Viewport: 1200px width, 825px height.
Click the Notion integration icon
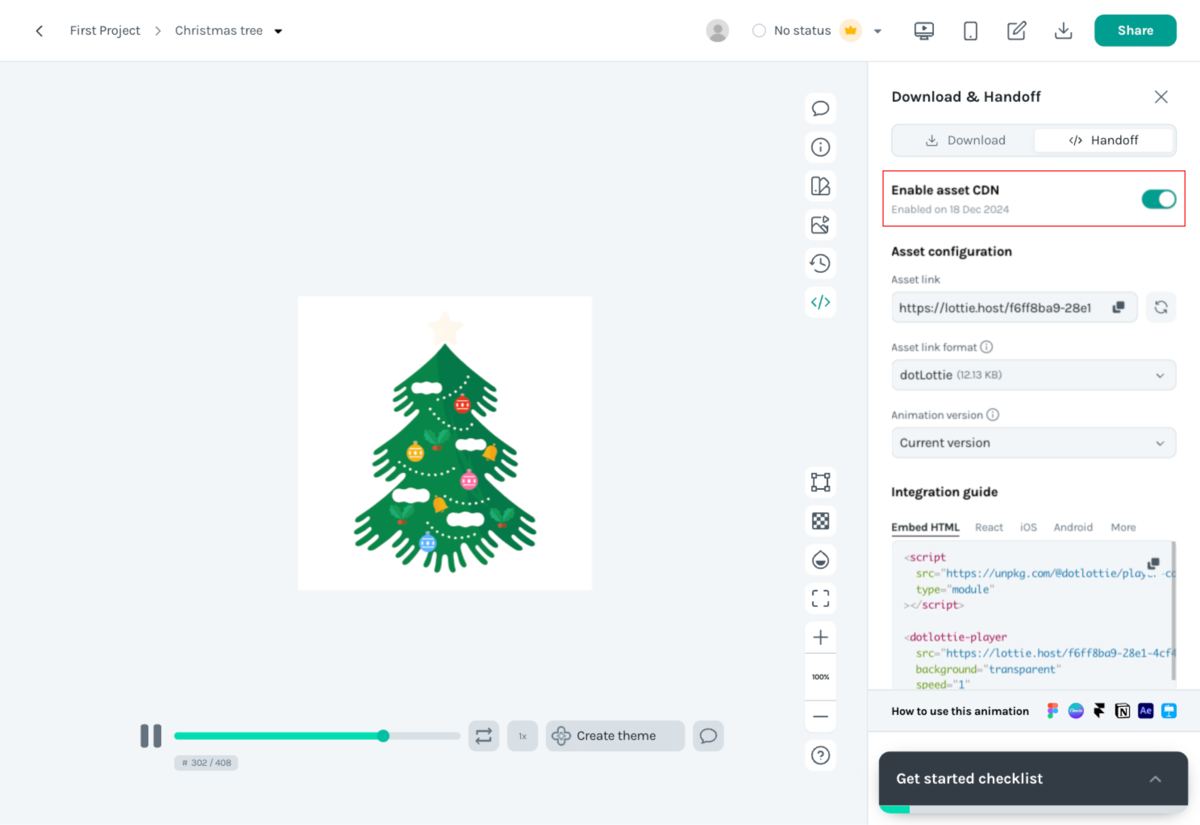(x=1123, y=711)
